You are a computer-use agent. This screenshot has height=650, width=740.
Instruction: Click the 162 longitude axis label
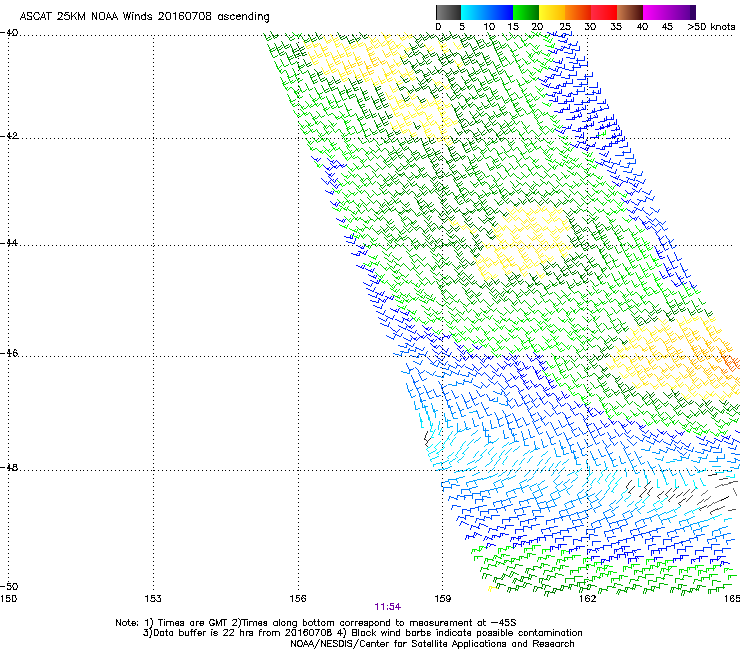pyautogui.click(x=587, y=599)
